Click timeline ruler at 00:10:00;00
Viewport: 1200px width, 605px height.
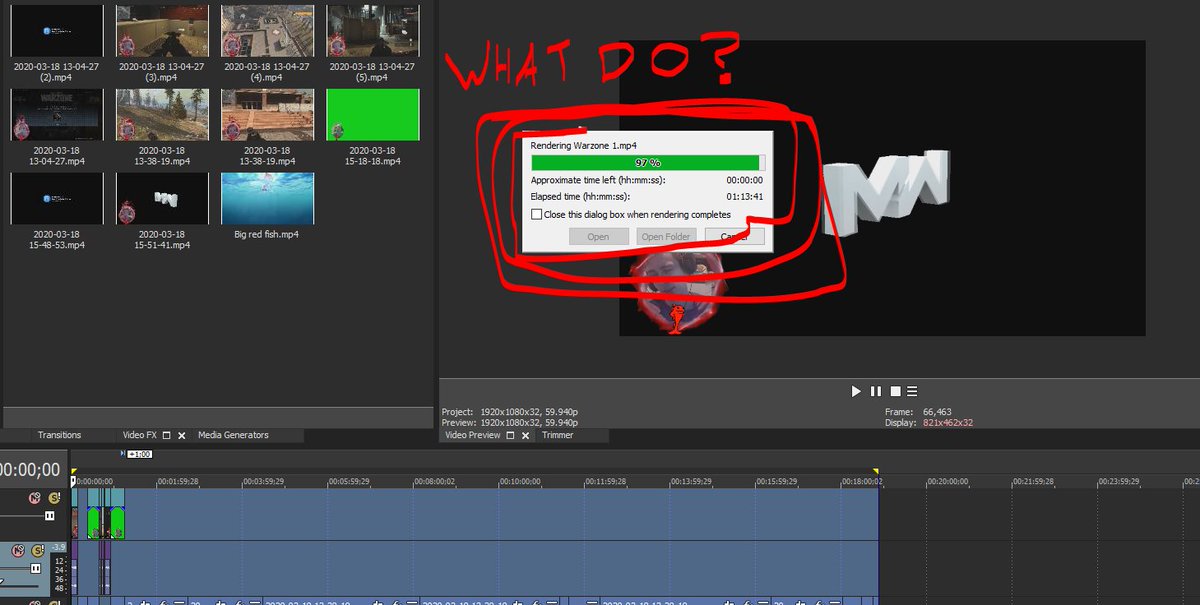pos(520,481)
